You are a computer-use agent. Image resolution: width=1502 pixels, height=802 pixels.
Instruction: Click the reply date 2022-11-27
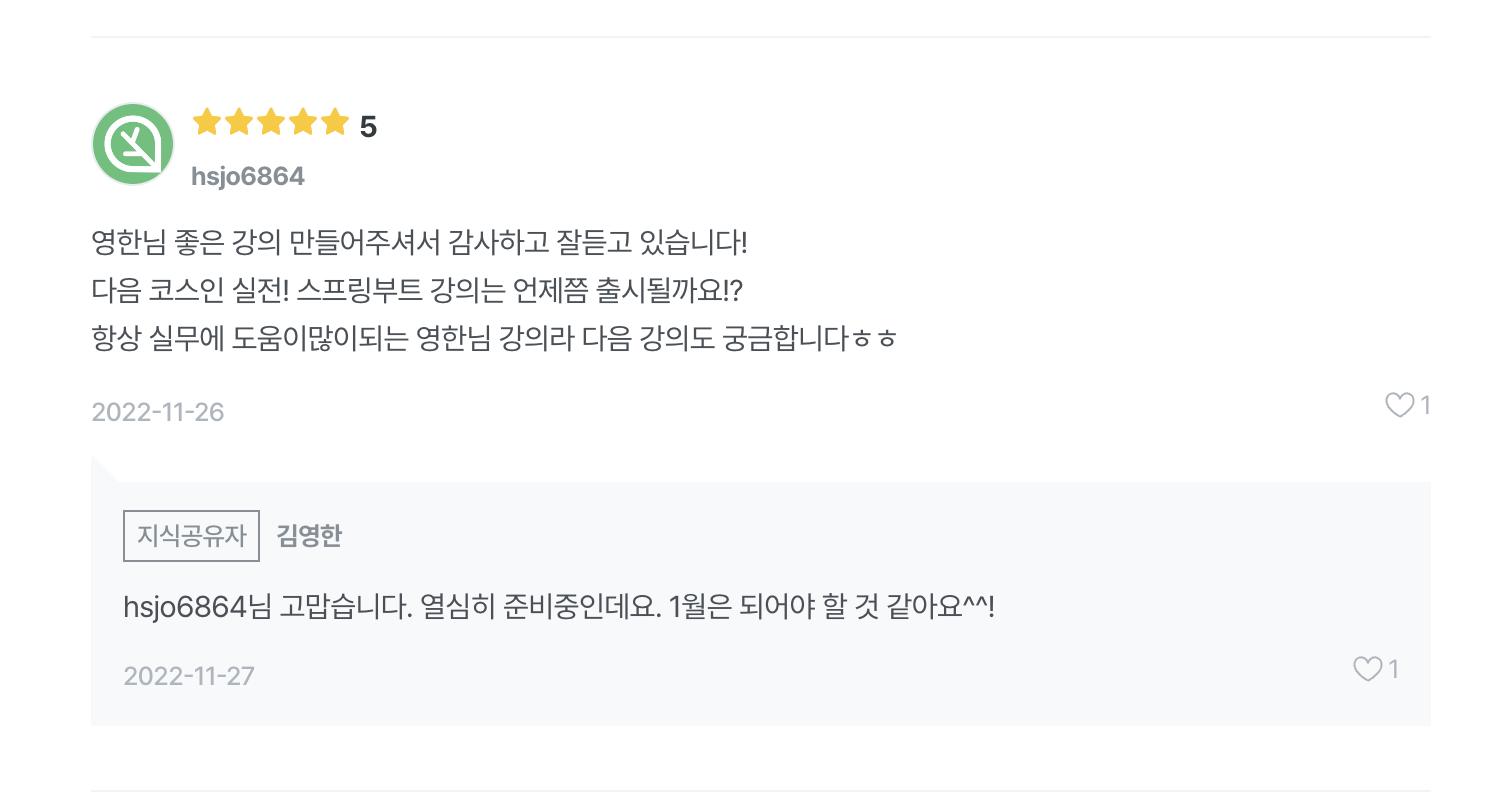pyautogui.click(x=189, y=676)
